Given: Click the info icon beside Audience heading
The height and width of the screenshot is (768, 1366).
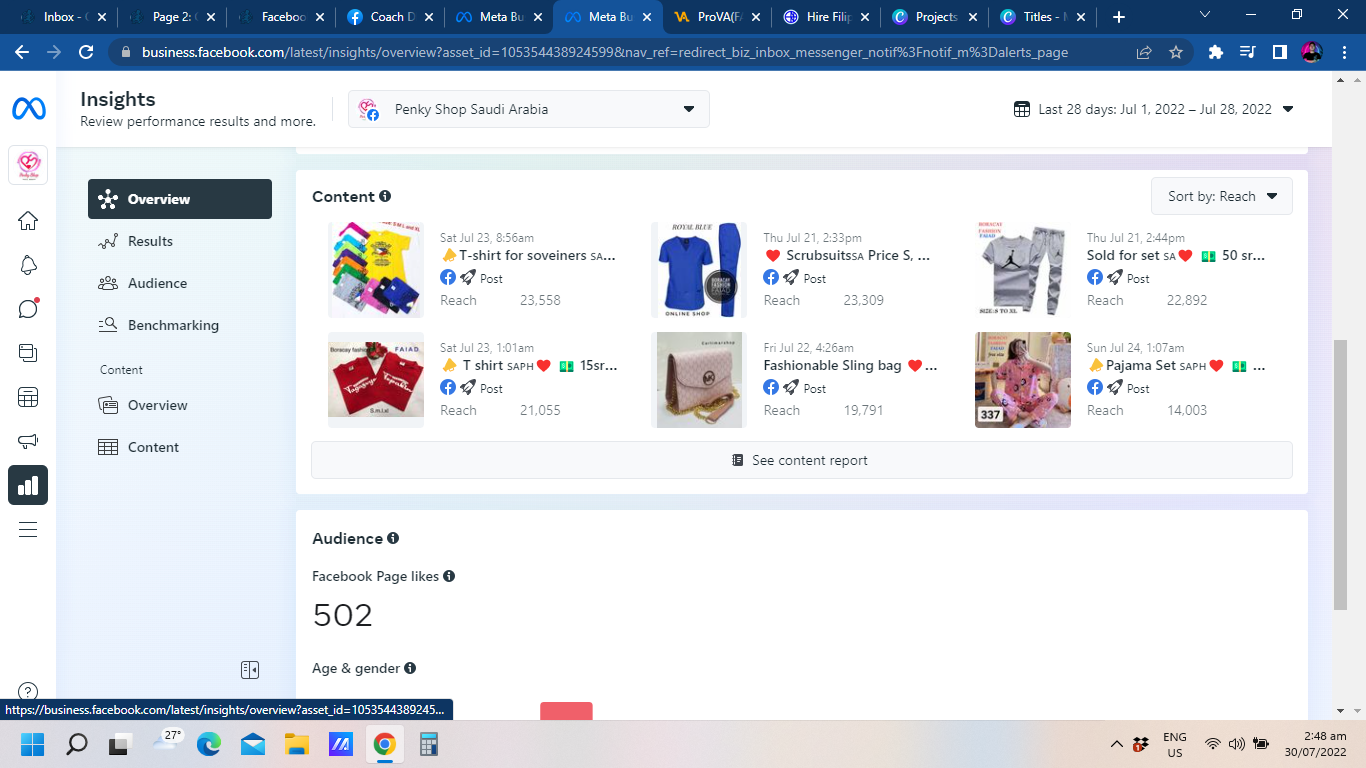Looking at the screenshot, I should point(393,539).
